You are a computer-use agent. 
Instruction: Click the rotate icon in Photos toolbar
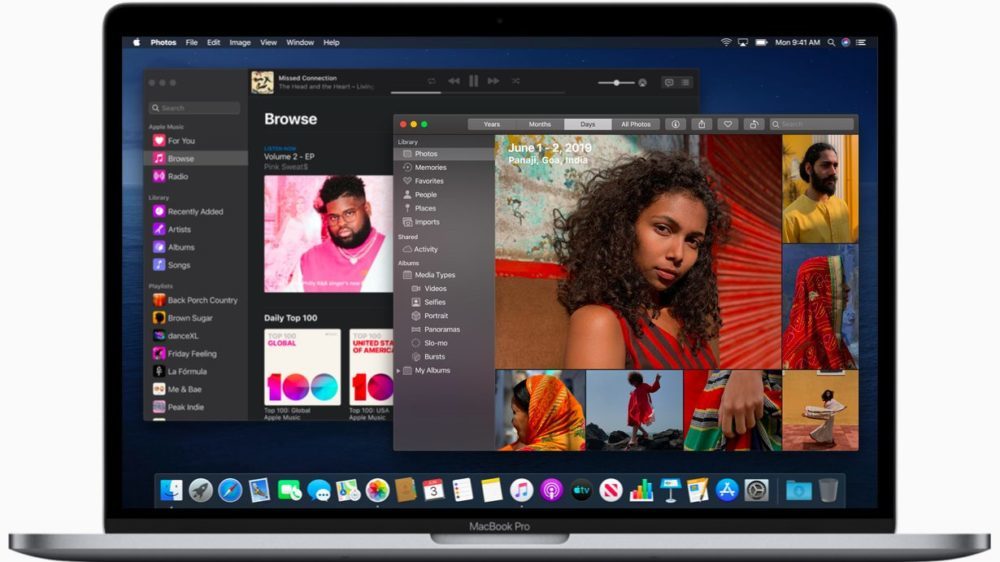click(x=754, y=124)
